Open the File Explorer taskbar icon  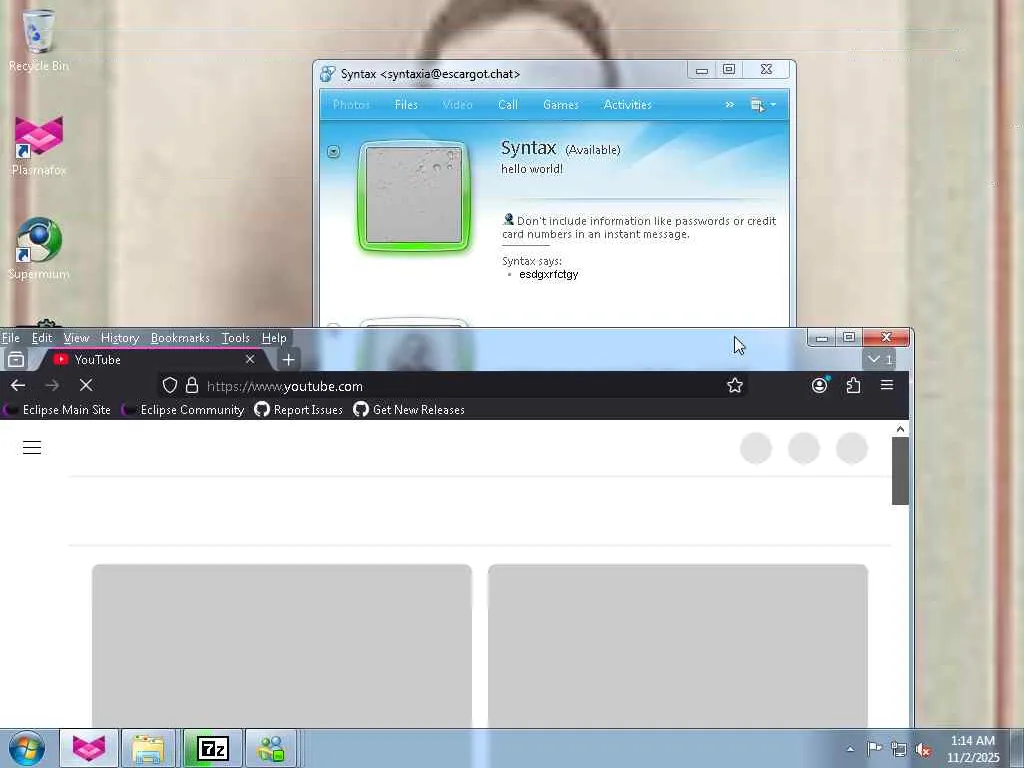[x=148, y=748]
